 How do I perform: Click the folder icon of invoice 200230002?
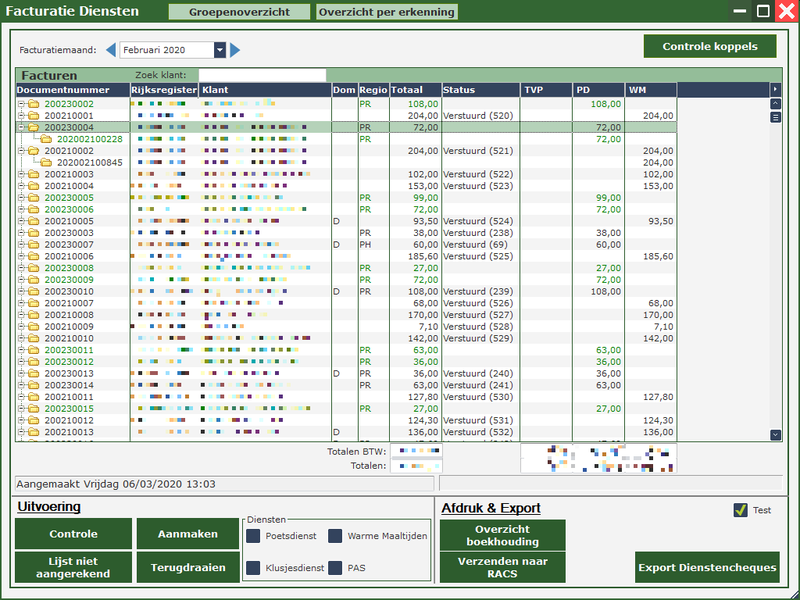click(33, 104)
